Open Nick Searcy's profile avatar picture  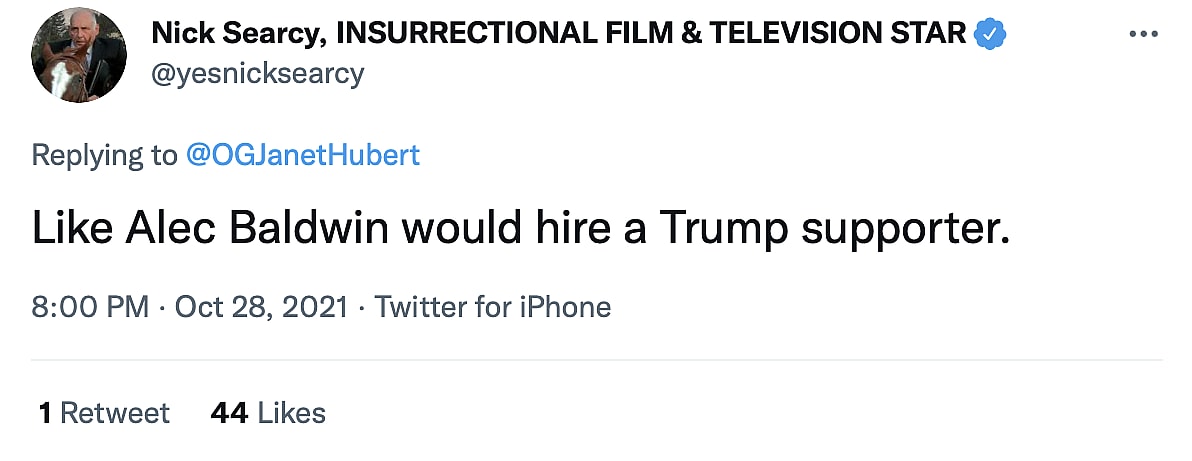[x=79, y=55]
